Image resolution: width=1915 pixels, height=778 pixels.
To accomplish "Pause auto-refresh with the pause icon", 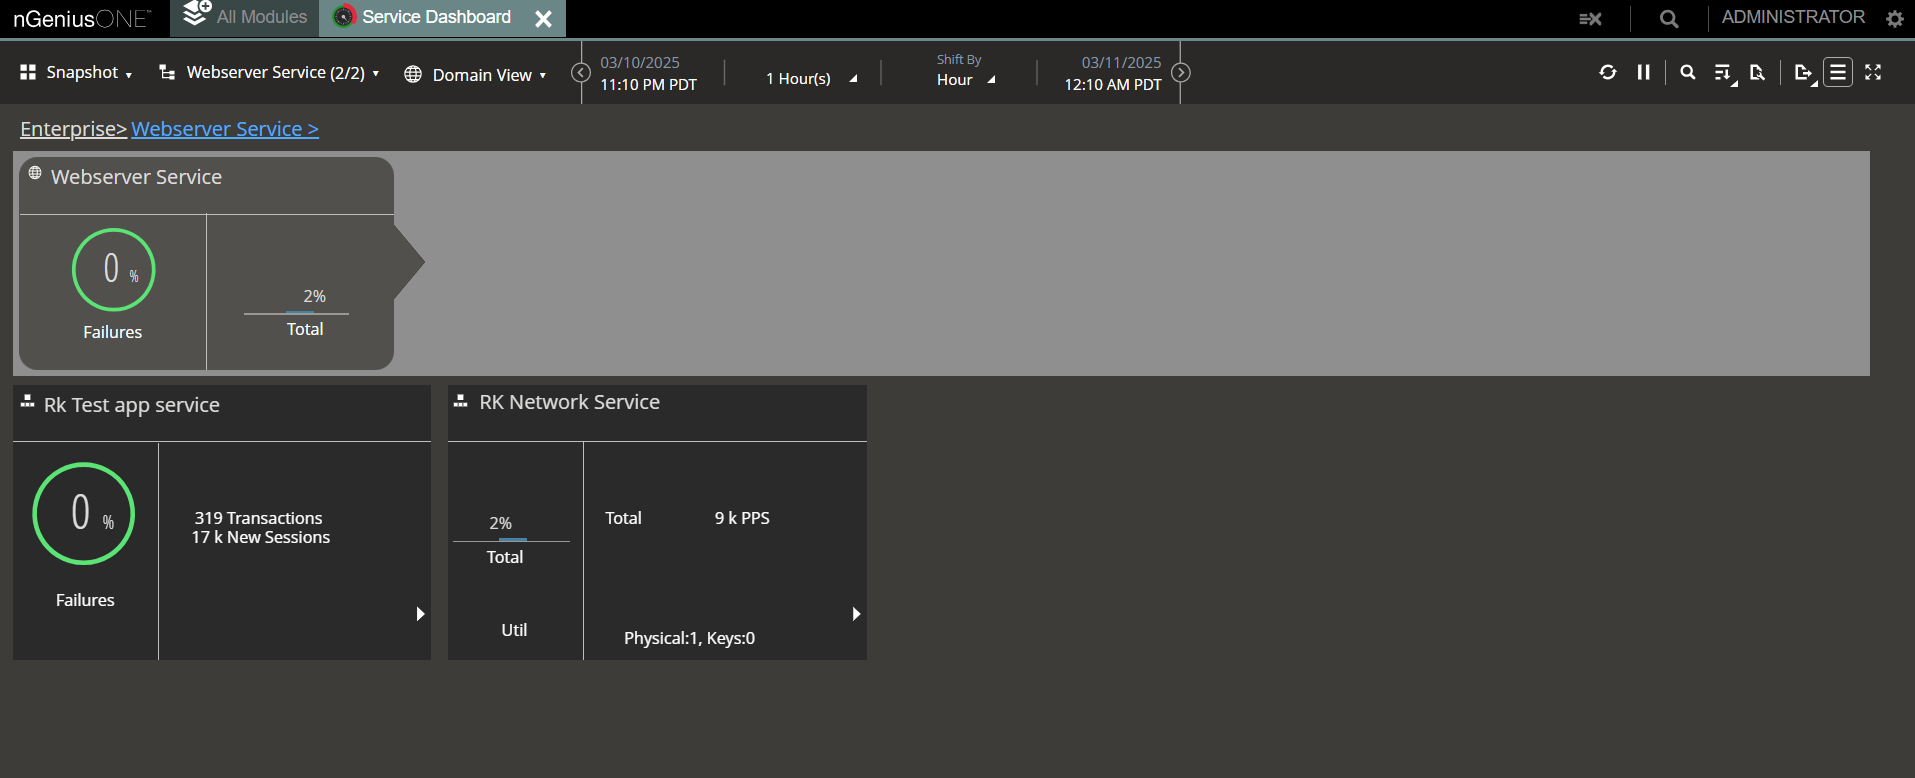I will 1643,72.
